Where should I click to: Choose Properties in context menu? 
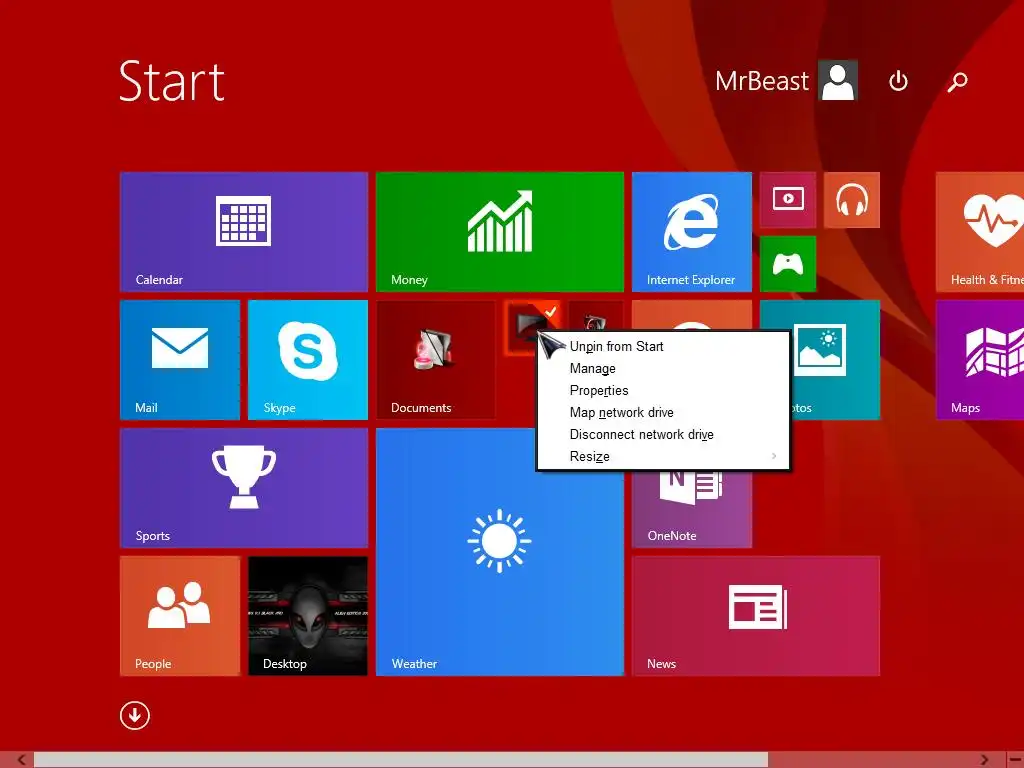(x=599, y=391)
